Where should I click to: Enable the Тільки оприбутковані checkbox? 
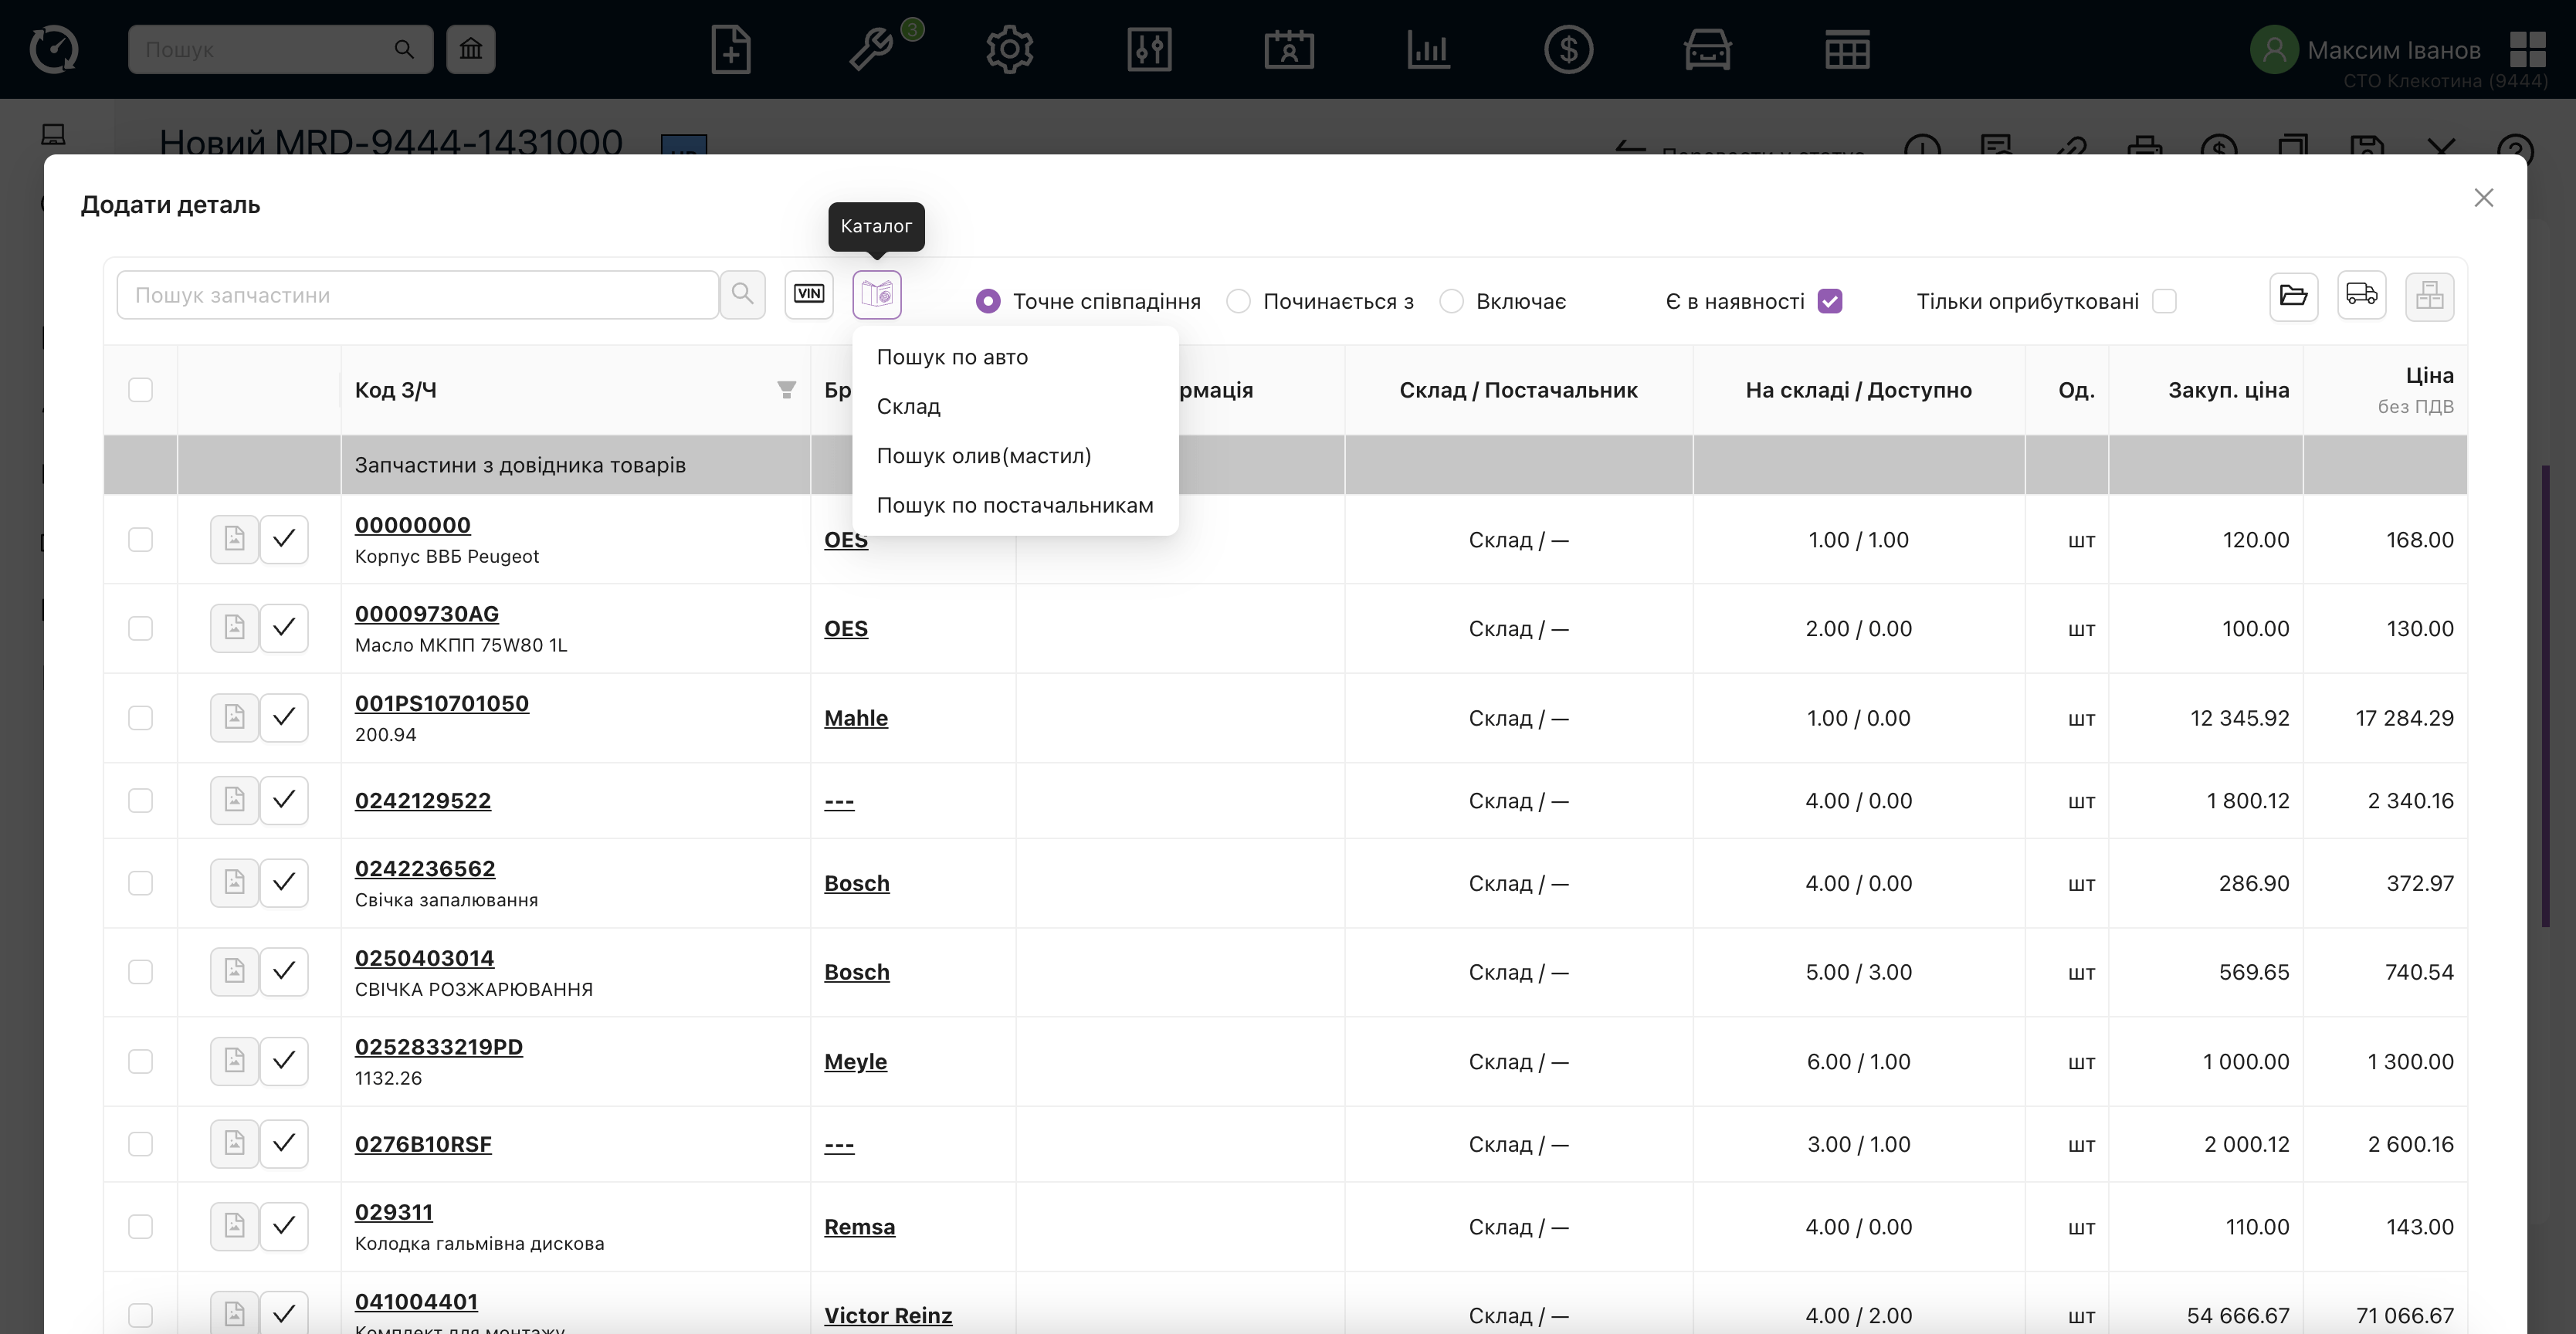pos(2164,301)
